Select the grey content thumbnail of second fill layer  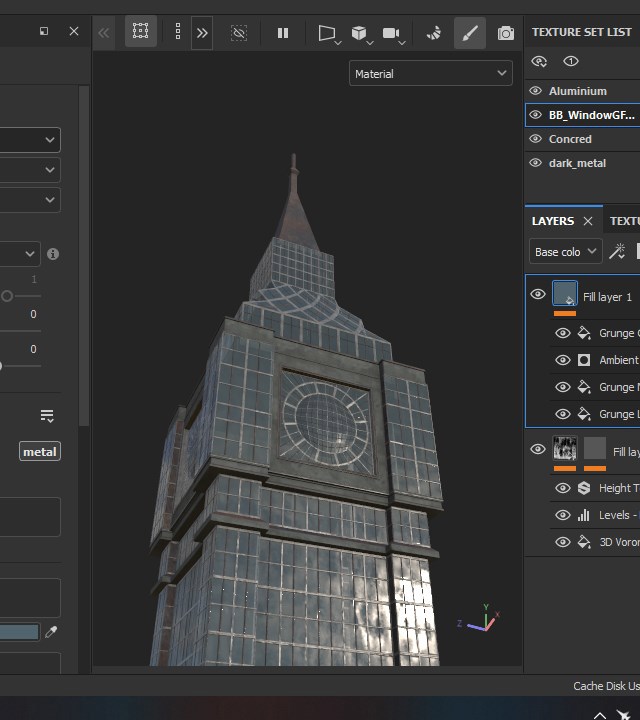(595, 448)
